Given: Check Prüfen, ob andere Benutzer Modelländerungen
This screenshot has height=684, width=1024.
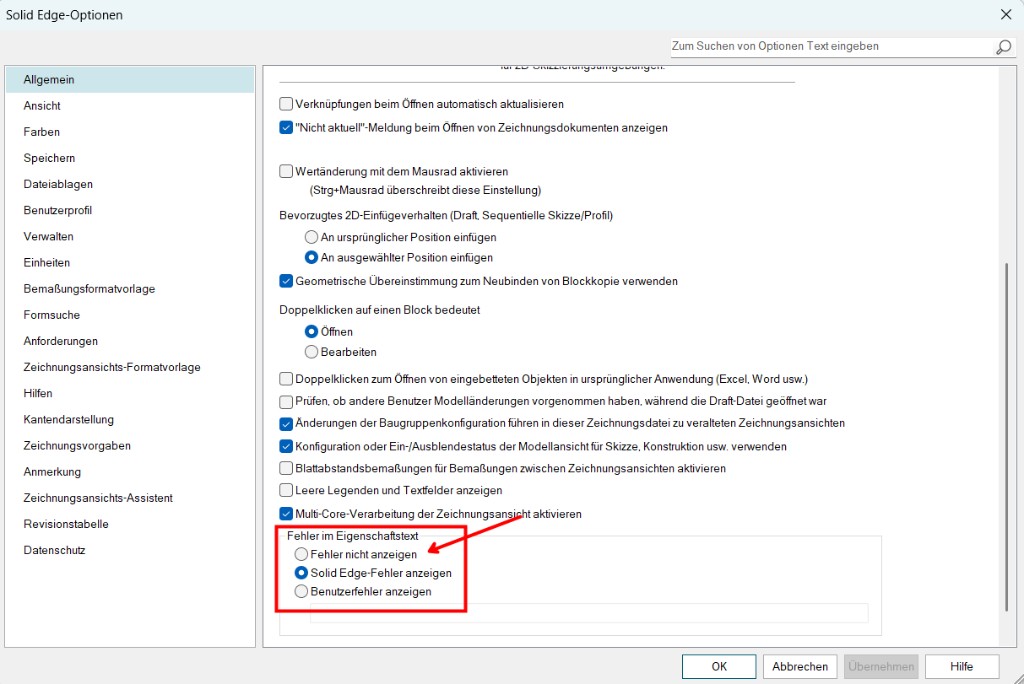Looking at the screenshot, I should tap(286, 401).
